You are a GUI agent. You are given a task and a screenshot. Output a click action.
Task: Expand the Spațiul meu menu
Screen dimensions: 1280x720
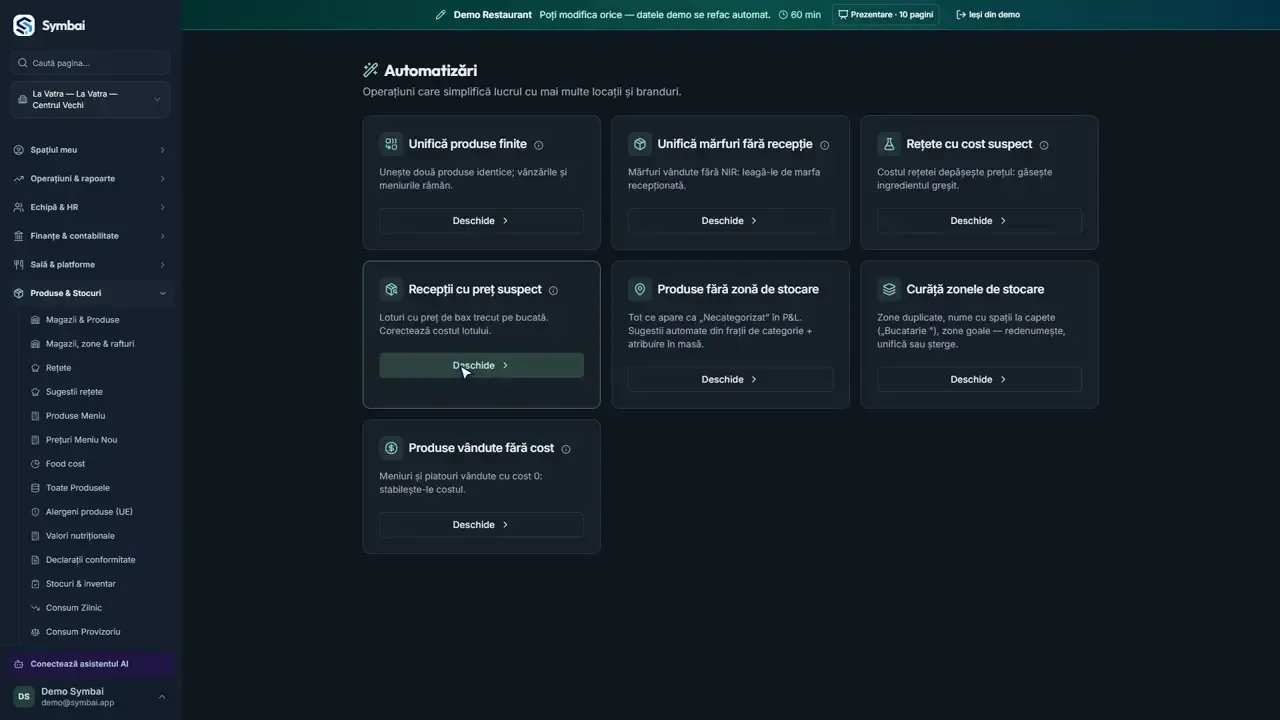pos(90,150)
